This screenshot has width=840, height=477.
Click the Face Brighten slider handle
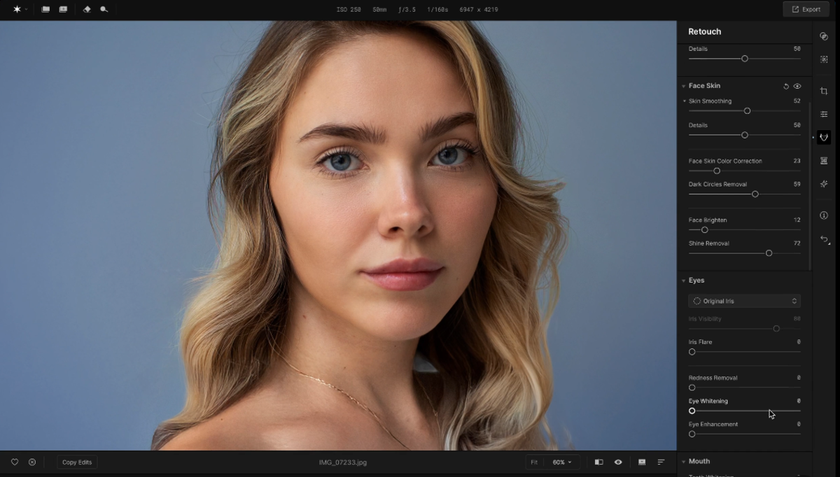click(704, 230)
